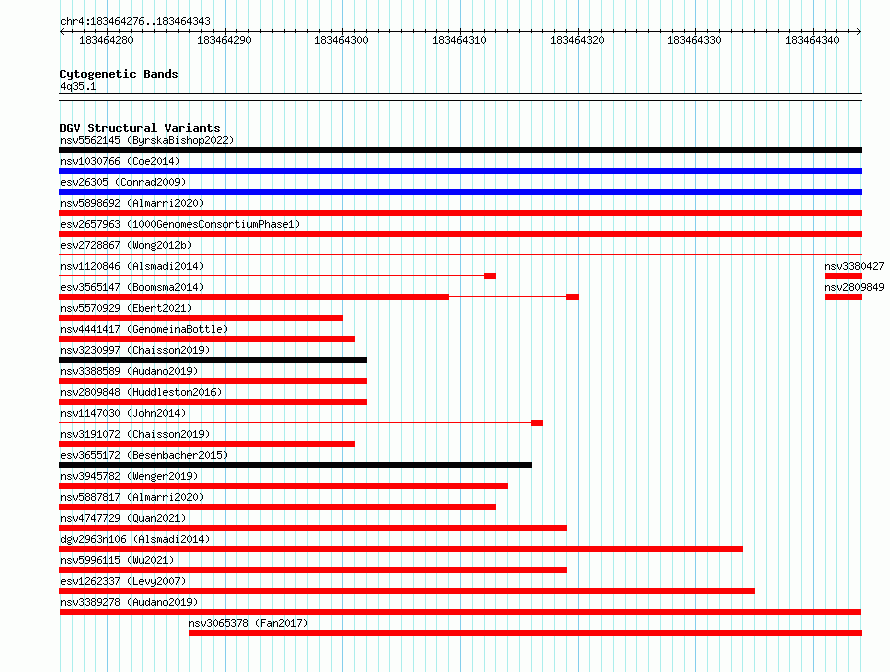
Task: Click the Cytogenetic Bands track title
Action: (x=119, y=74)
